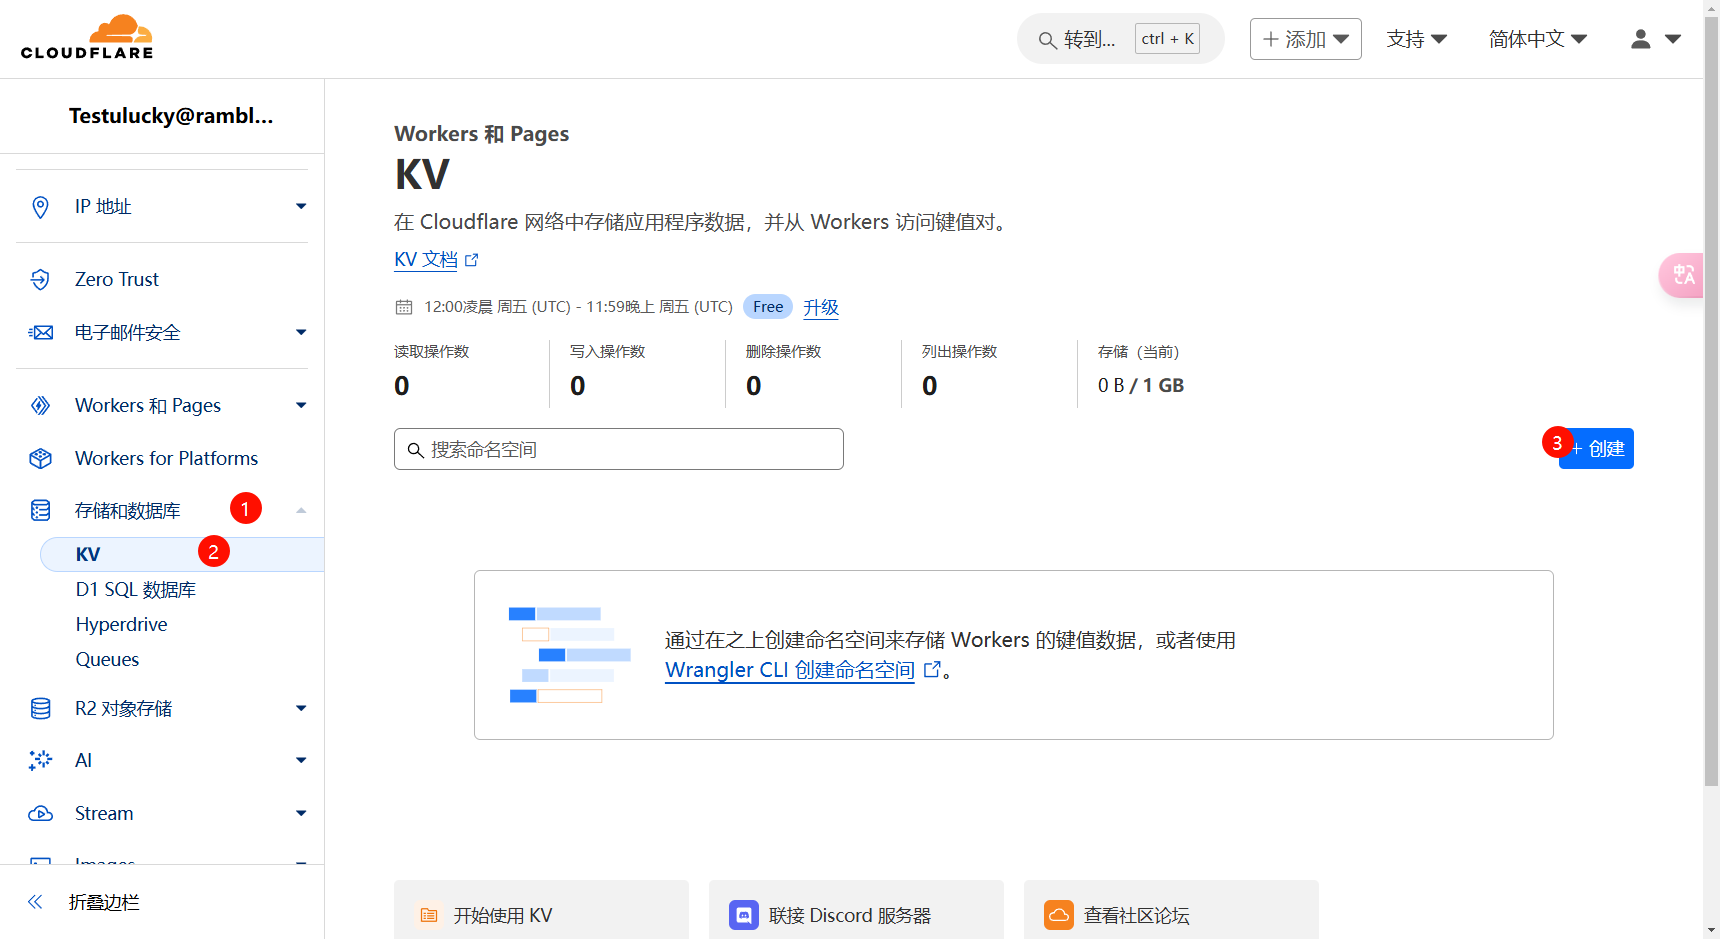Click the search magnifier icon in 转到 box
1720x939 pixels.
[x=1047, y=40]
